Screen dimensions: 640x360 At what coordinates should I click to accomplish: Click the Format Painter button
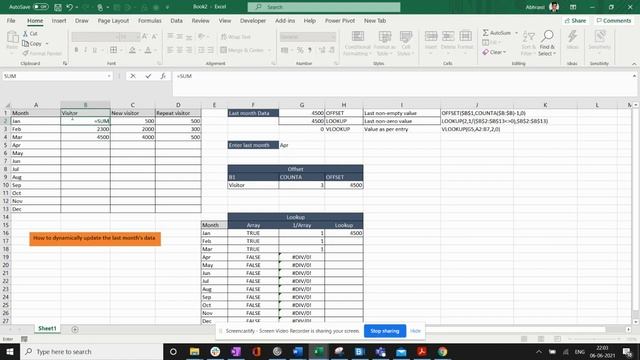[x=42, y=53]
